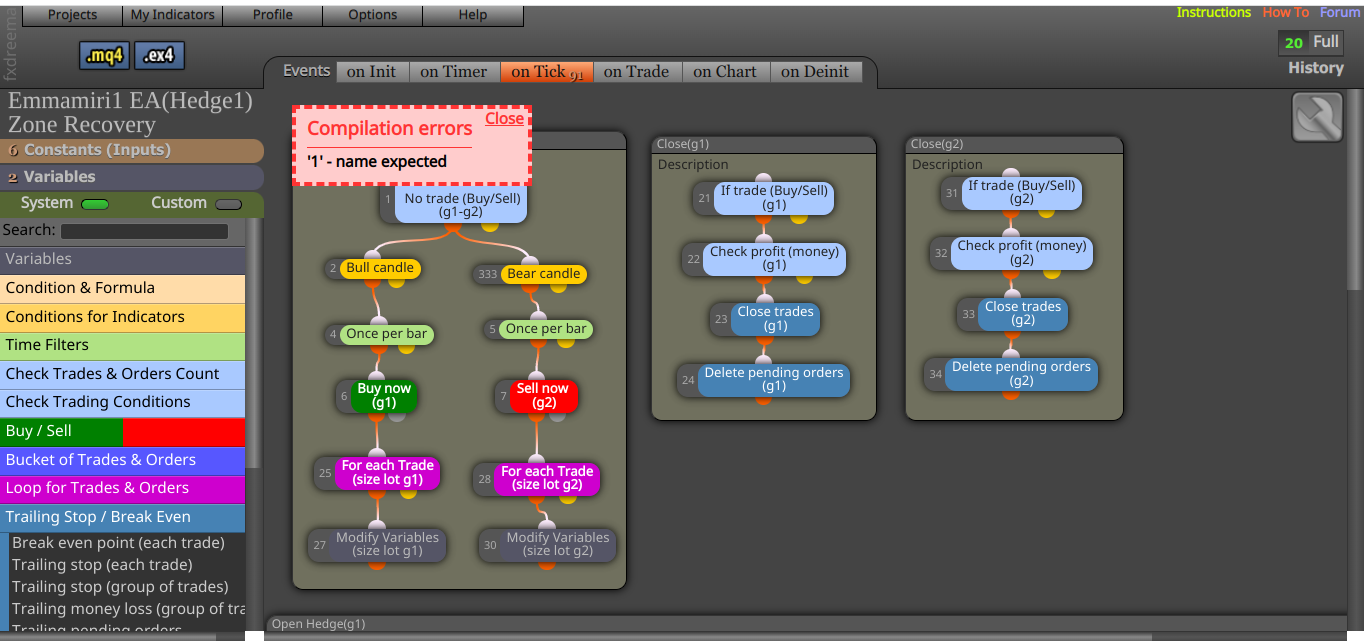Open the Projects menu
The width and height of the screenshot is (1364, 641).
[73, 15]
